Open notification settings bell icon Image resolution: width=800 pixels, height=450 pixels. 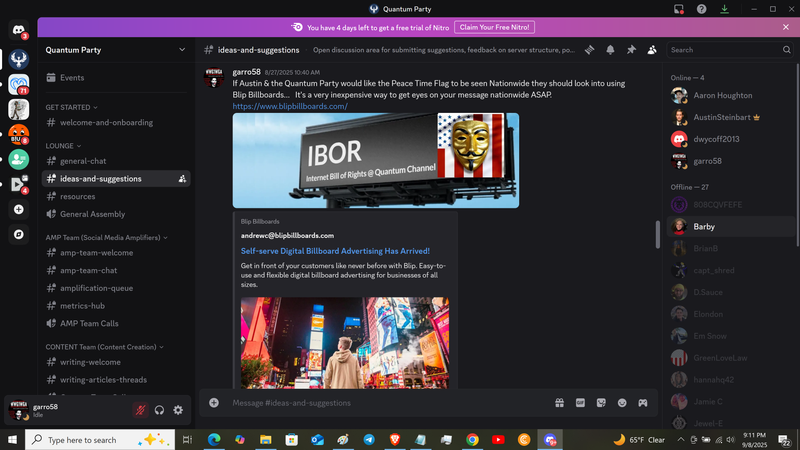[610, 50]
